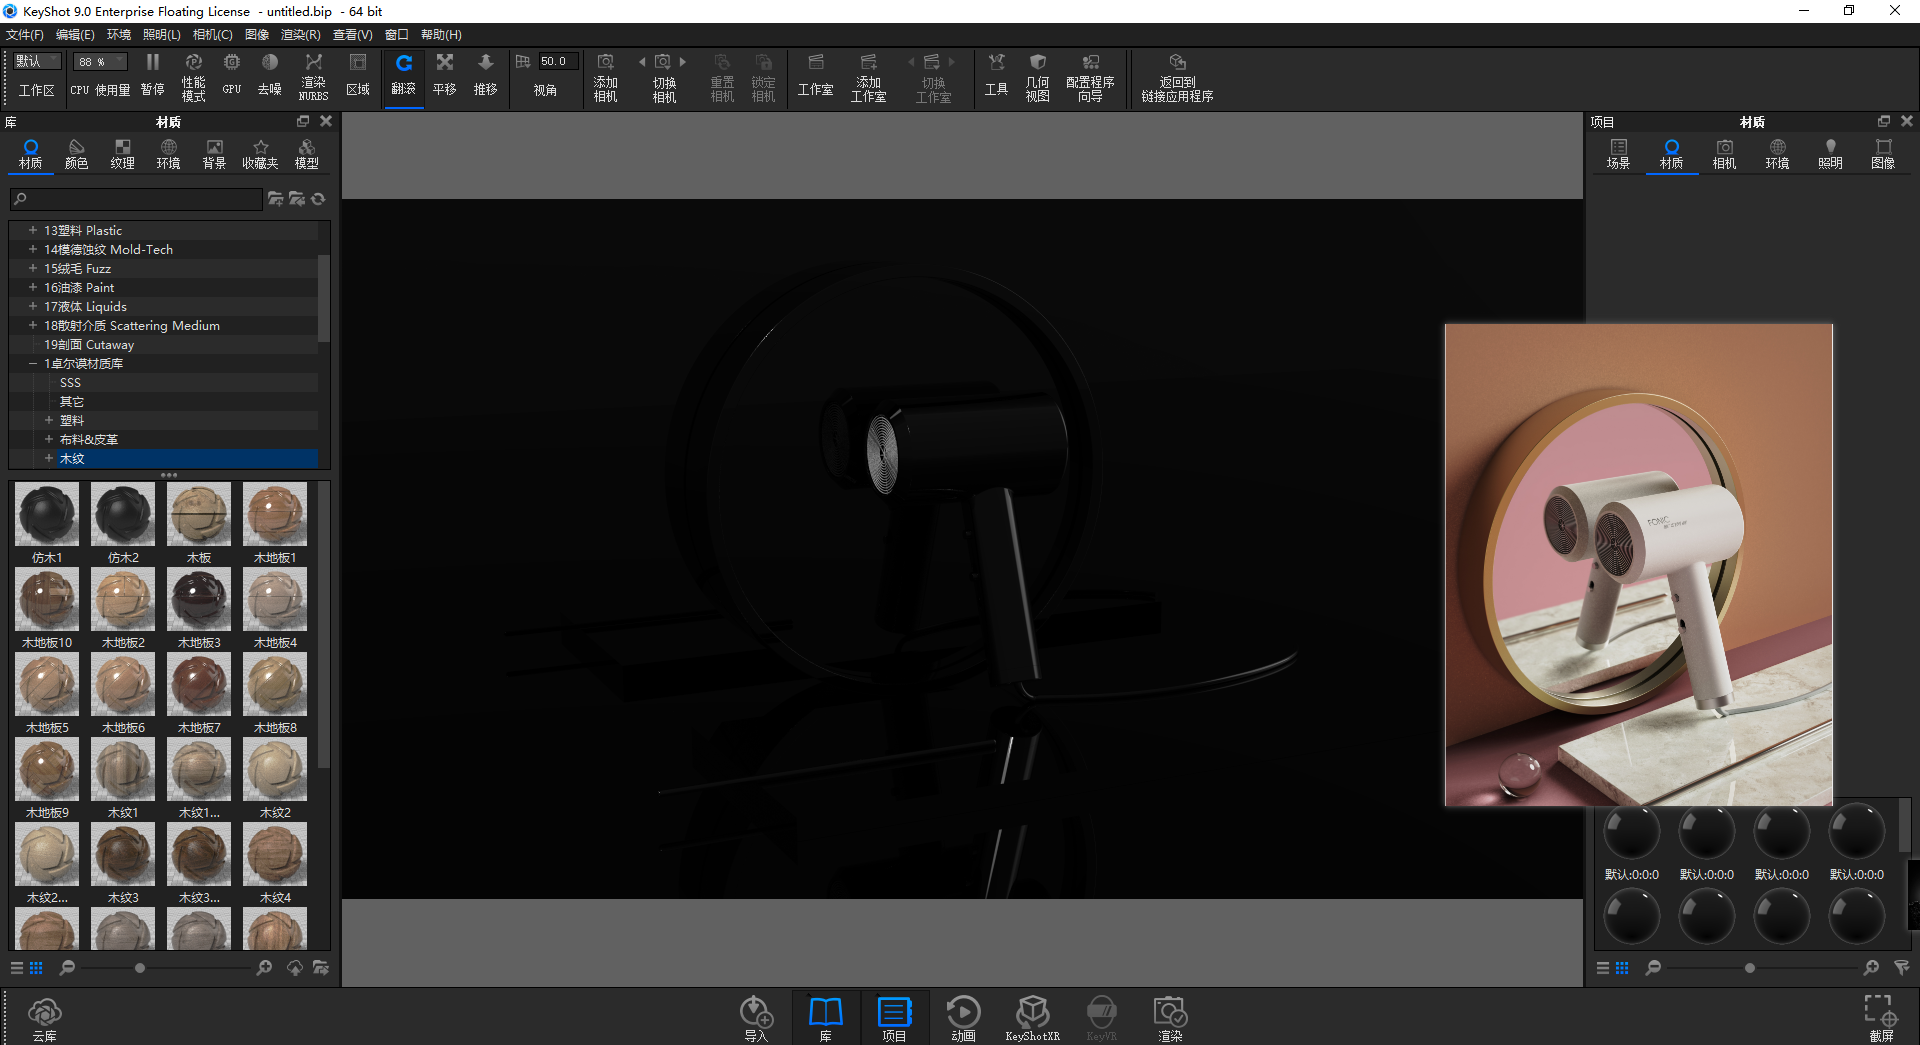Click the cloud upload icon below library thumbnails

(295, 968)
